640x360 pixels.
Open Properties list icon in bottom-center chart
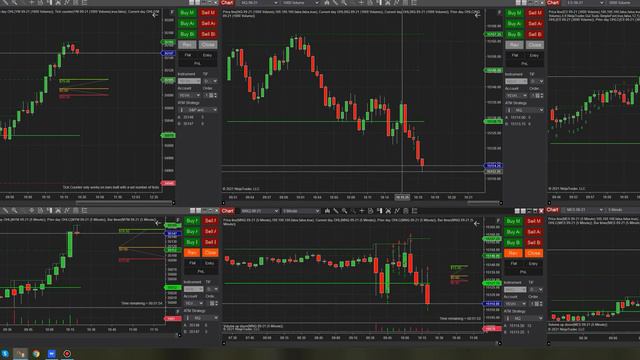(414, 211)
